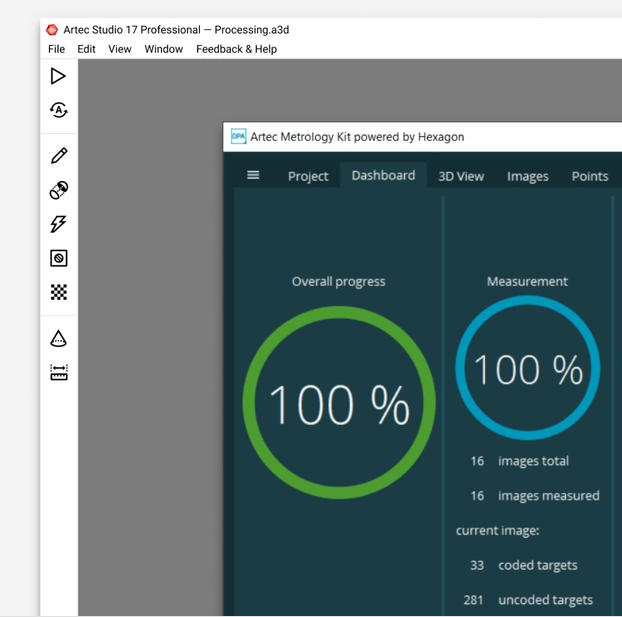Click the DPA logo in Metrology Kit title
622x617 pixels.
(x=238, y=137)
